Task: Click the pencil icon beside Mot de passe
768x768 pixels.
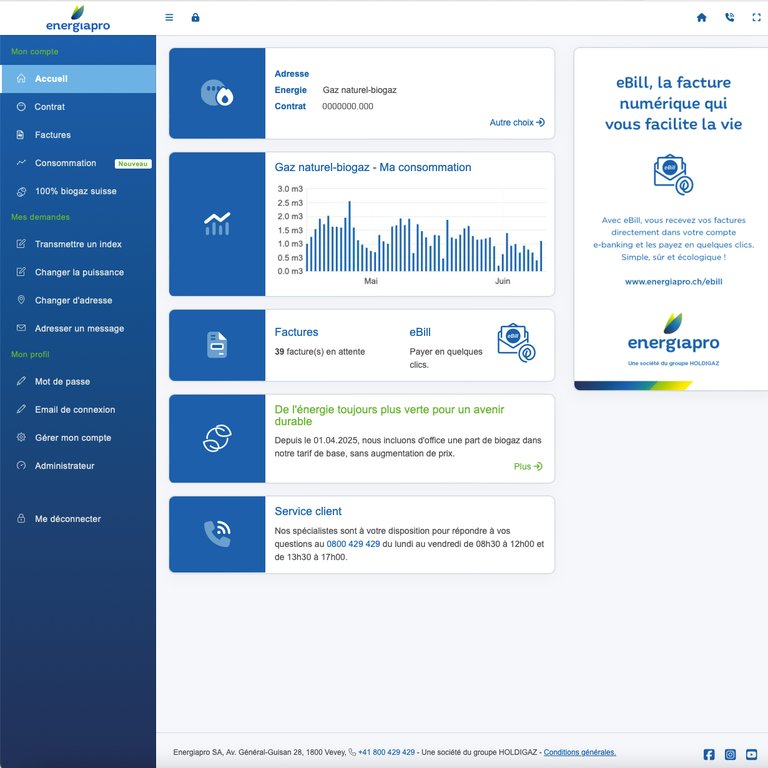Action: tap(21, 381)
